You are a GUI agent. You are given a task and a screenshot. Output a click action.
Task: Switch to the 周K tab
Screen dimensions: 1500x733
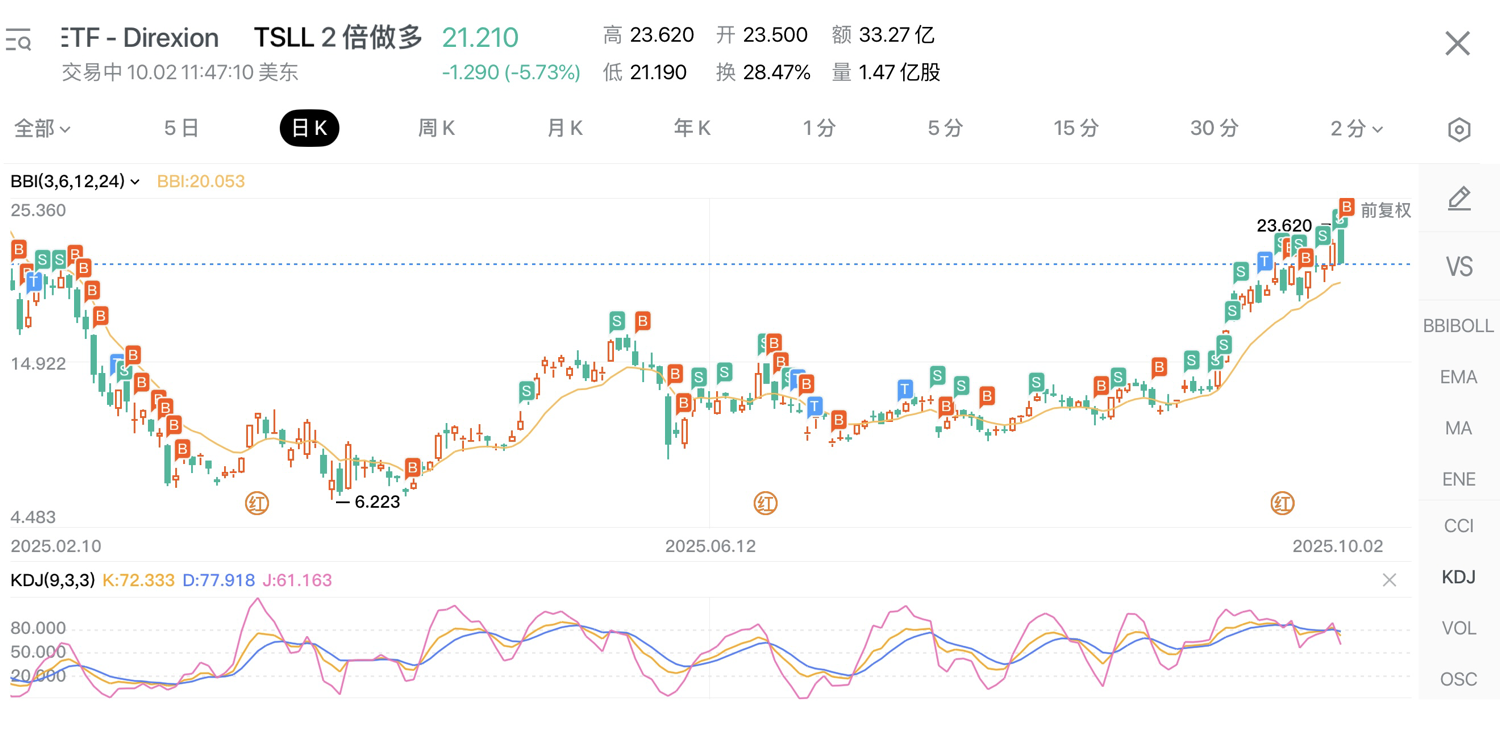436,129
